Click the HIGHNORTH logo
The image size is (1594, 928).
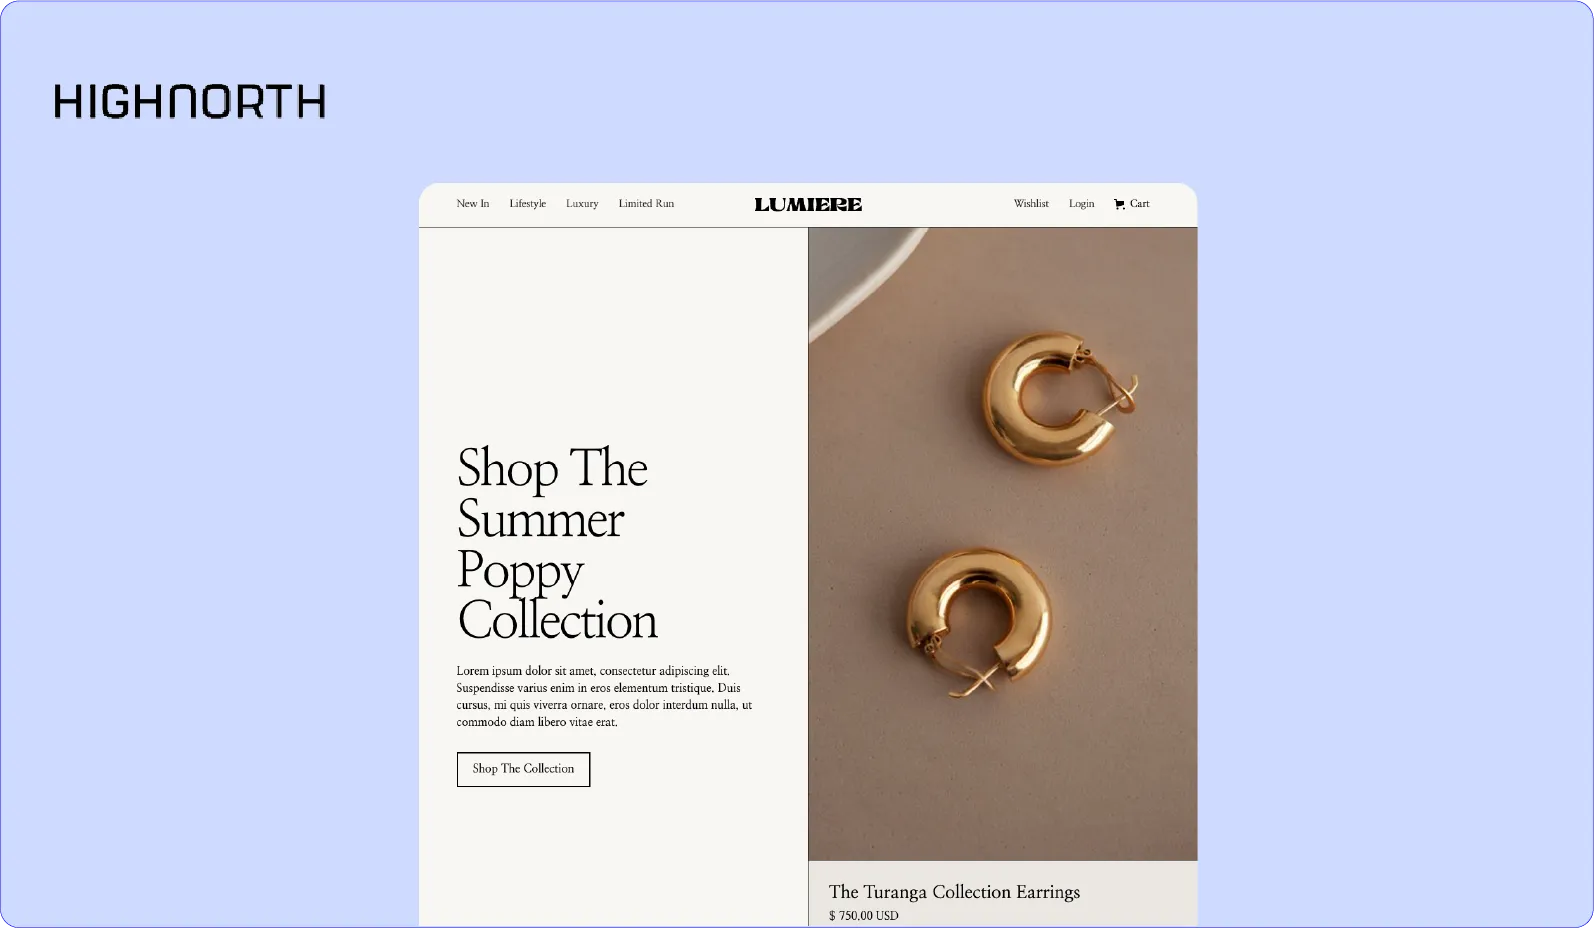click(x=190, y=101)
